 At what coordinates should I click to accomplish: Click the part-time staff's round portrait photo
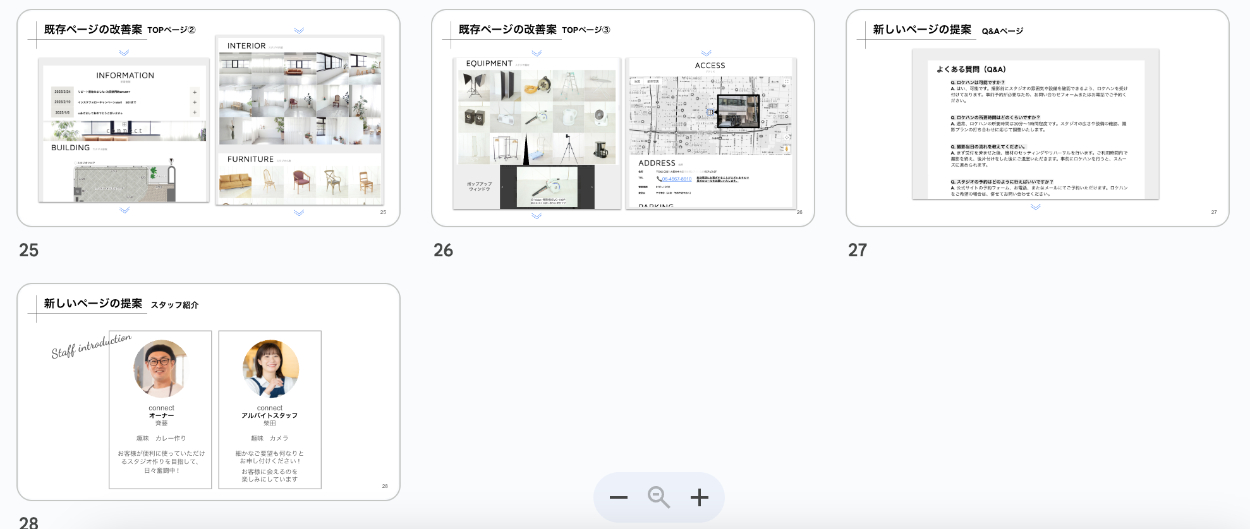[x=270, y=369]
